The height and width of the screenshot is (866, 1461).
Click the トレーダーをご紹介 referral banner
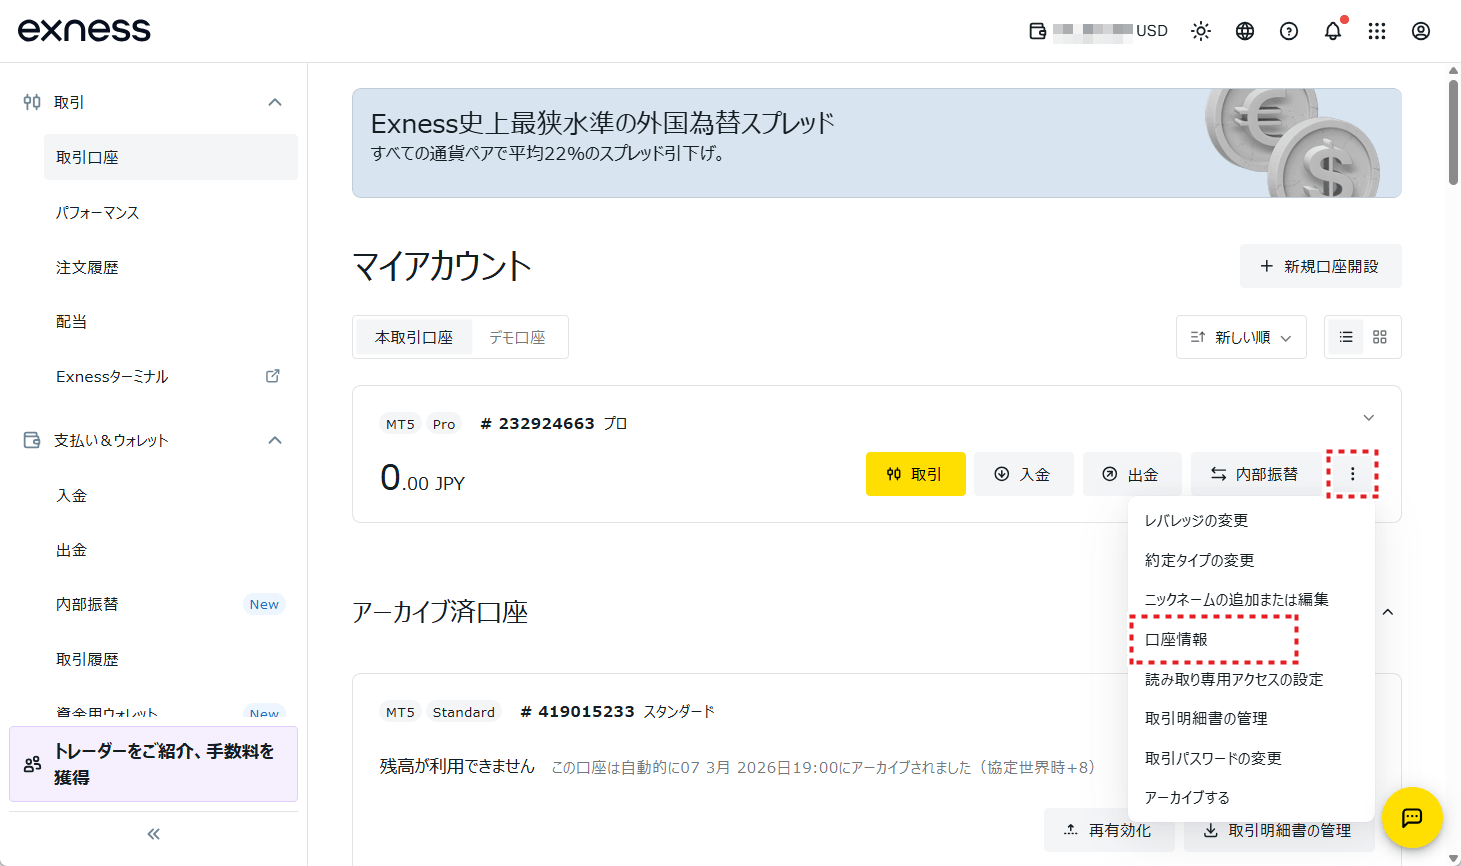click(x=153, y=764)
